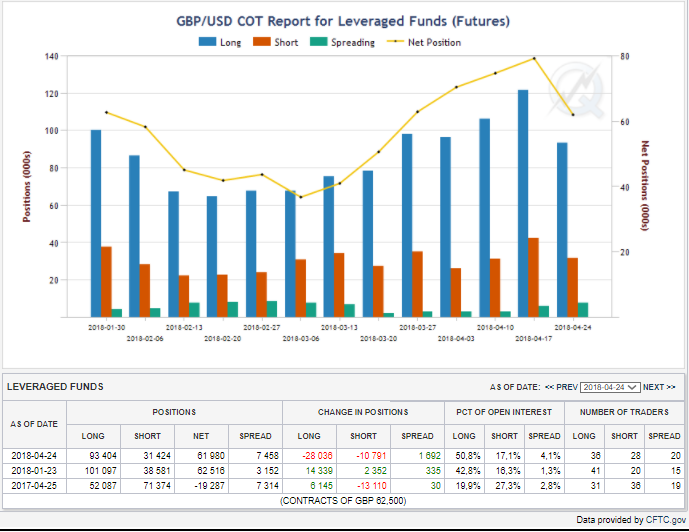Select the short position value 71 374
Viewport: 689px width, 532px height.
tap(157, 485)
